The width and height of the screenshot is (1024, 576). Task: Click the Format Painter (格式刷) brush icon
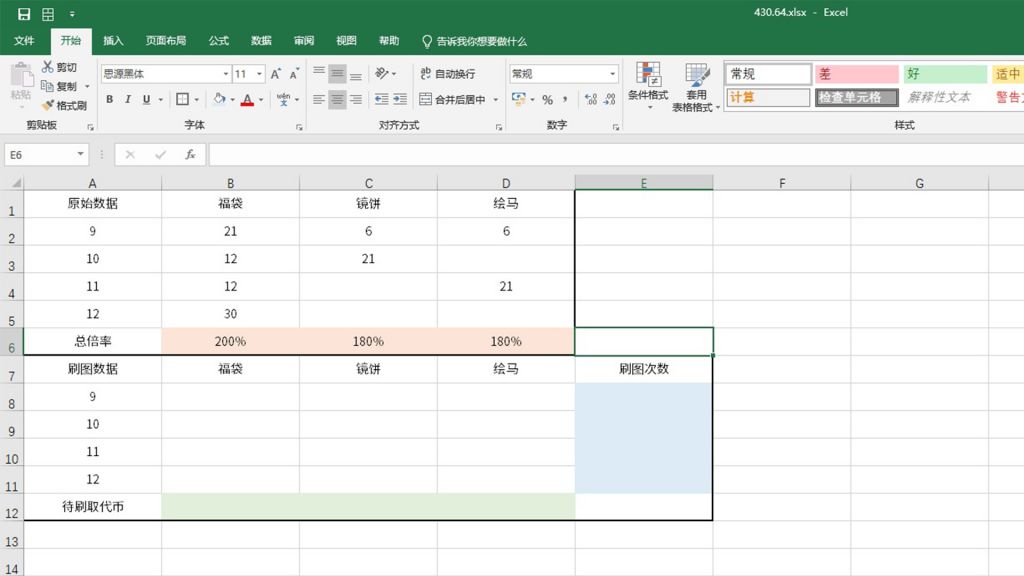tap(47, 105)
